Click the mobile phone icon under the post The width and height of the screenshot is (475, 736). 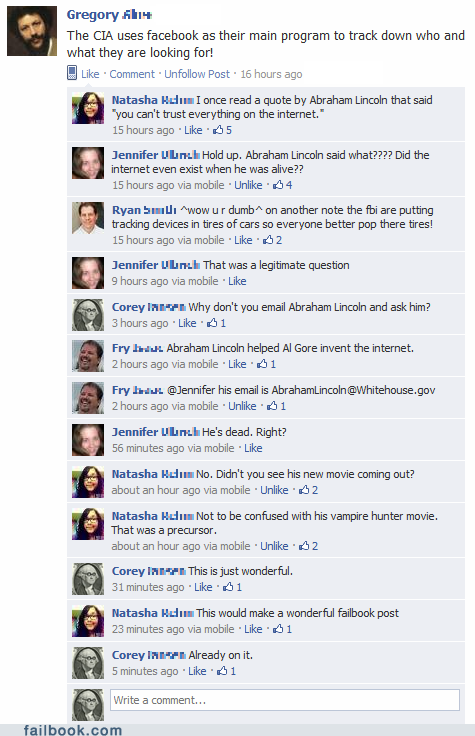coord(72,73)
